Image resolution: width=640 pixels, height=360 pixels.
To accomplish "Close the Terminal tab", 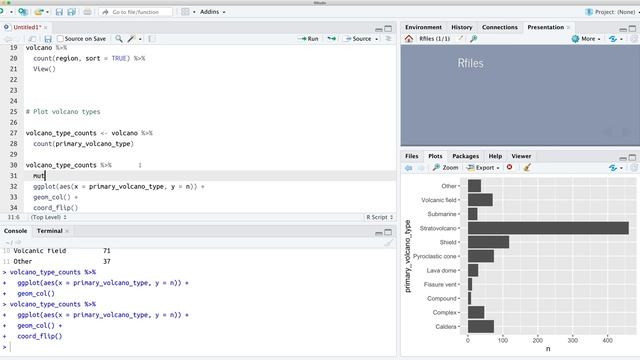I will tap(67, 231).
